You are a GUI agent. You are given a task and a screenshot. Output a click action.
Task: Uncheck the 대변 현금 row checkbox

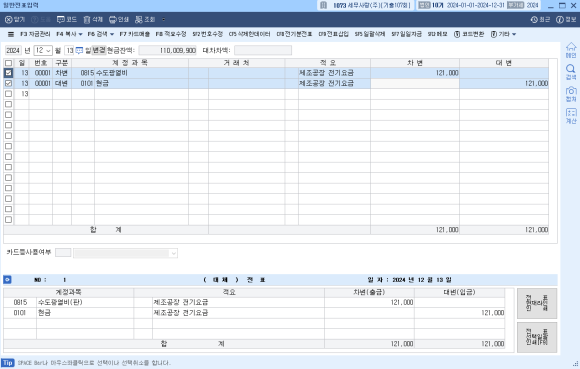coord(9,84)
